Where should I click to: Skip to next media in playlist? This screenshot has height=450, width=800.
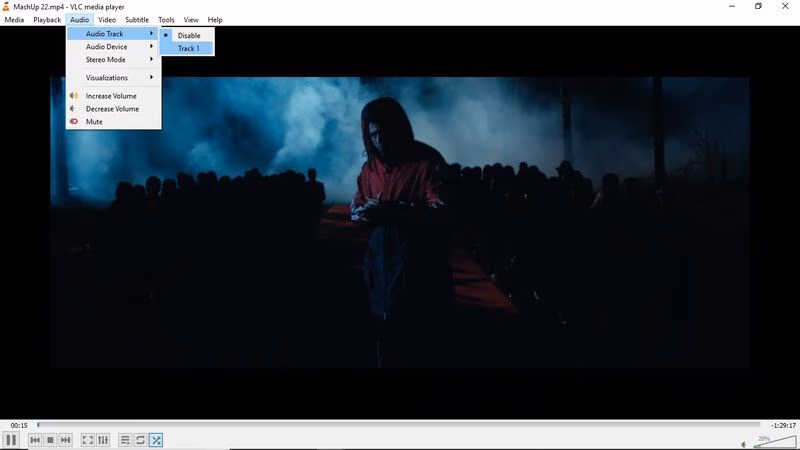click(65, 440)
